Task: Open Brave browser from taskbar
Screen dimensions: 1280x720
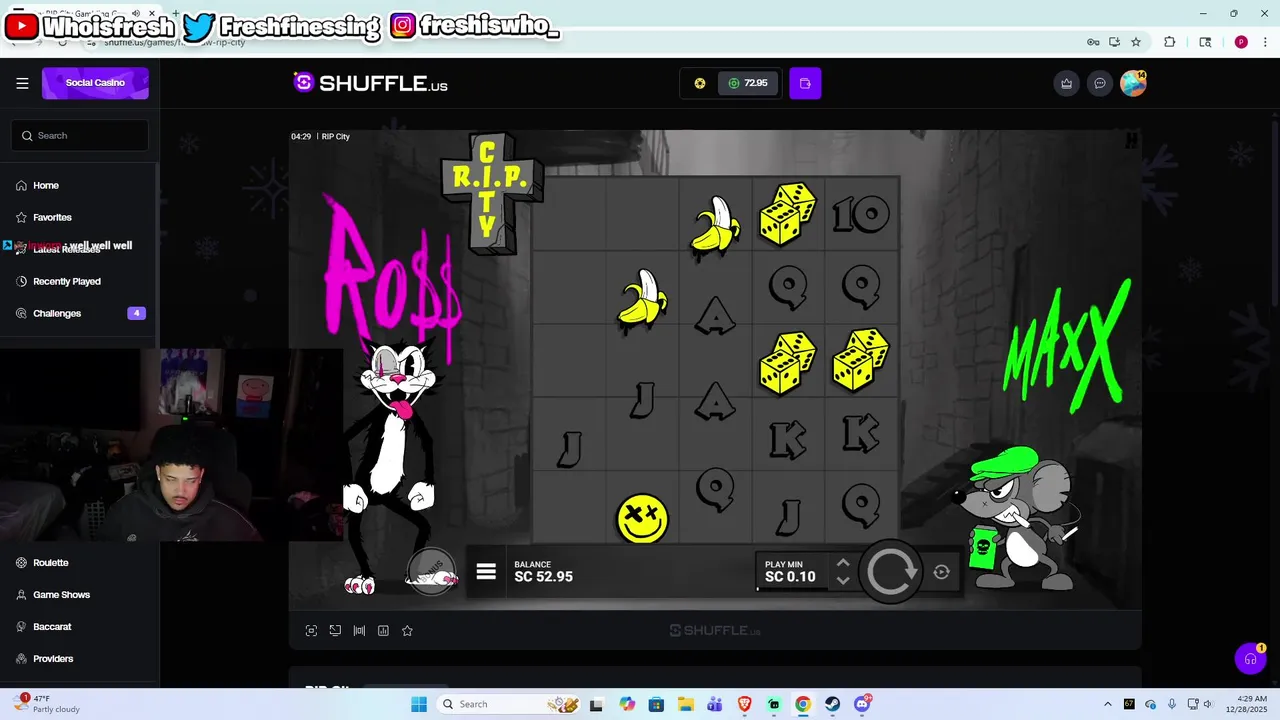Action: (x=744, y=704)
